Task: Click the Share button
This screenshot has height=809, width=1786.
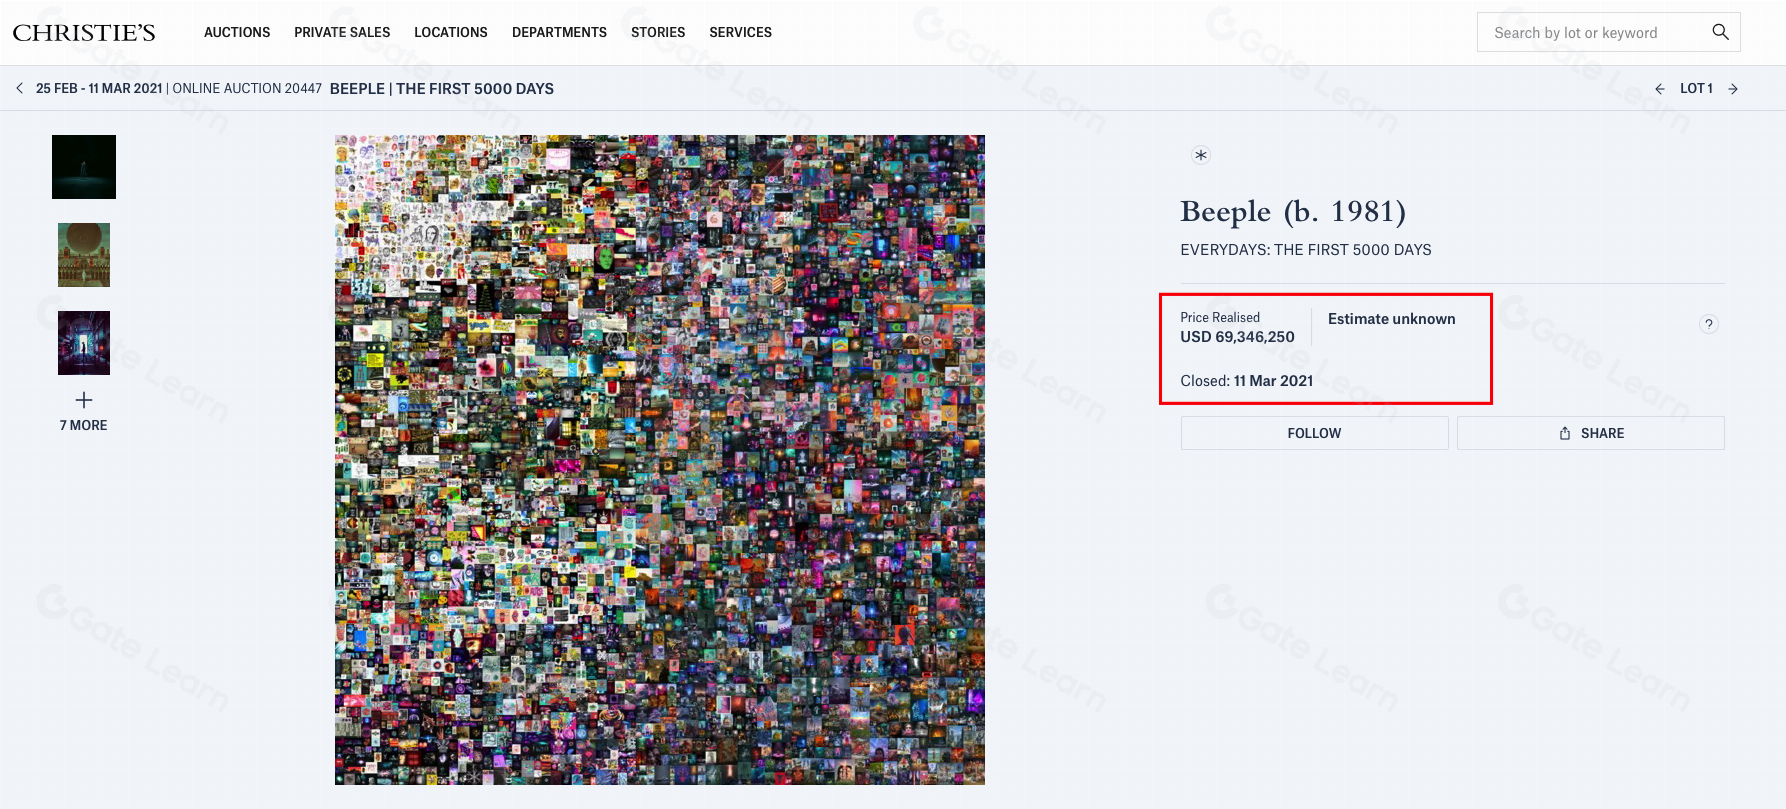Action: coord(1590,433)
